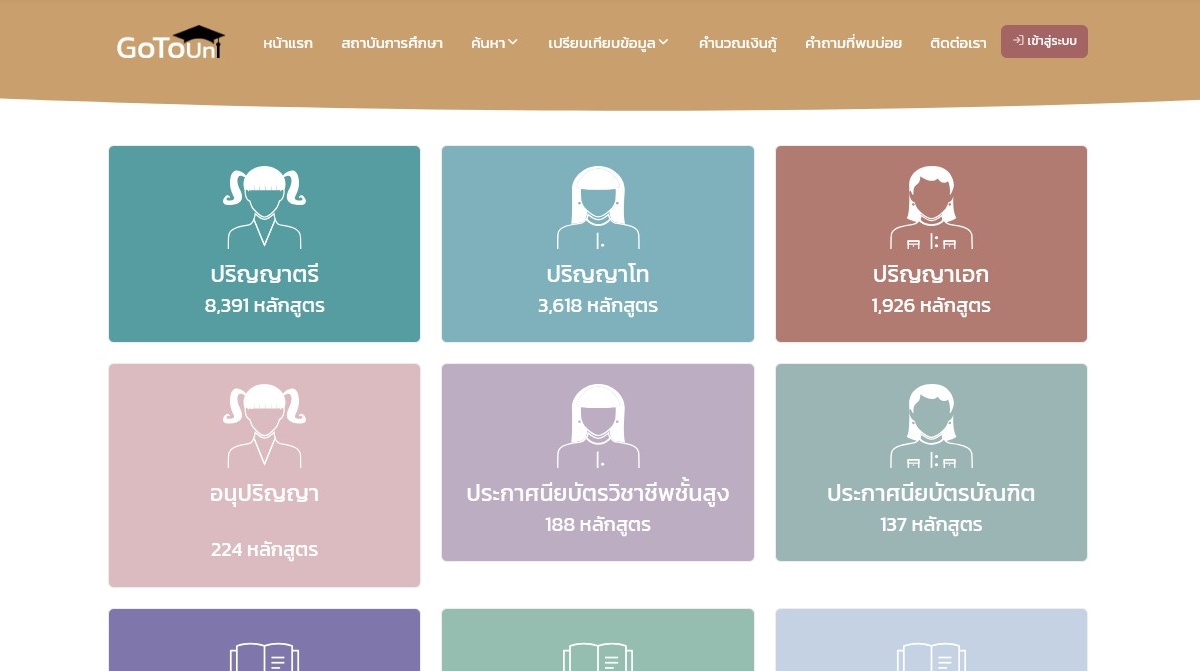This screenshot has height=671, width=1200.
Task: Click the long-hair figure icon for ปริญญาโท
Action: tap(598, 207)
